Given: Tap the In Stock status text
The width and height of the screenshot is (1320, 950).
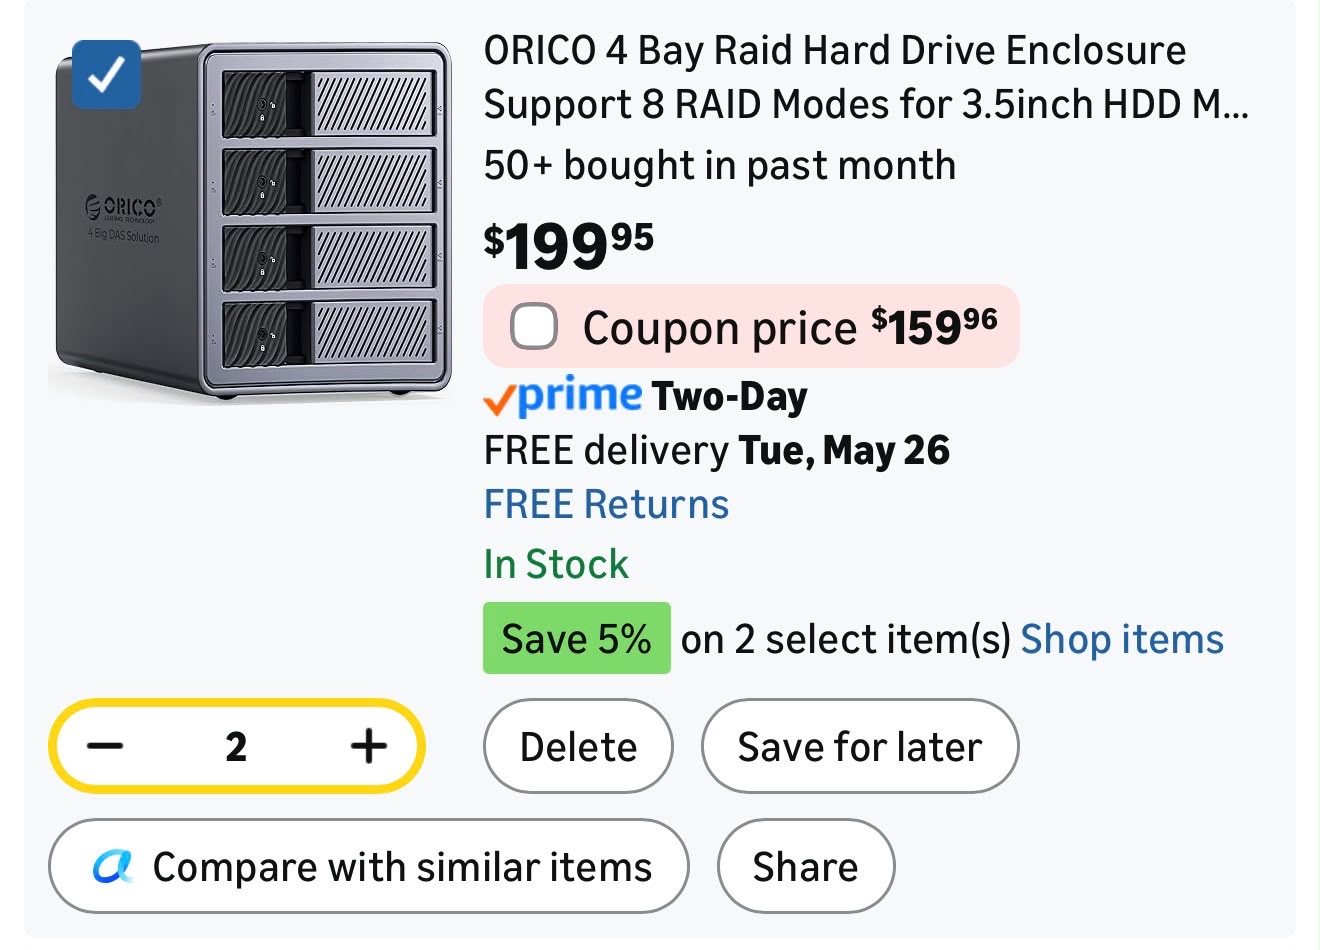Looking at the screenshot, I should coord(556,564).
